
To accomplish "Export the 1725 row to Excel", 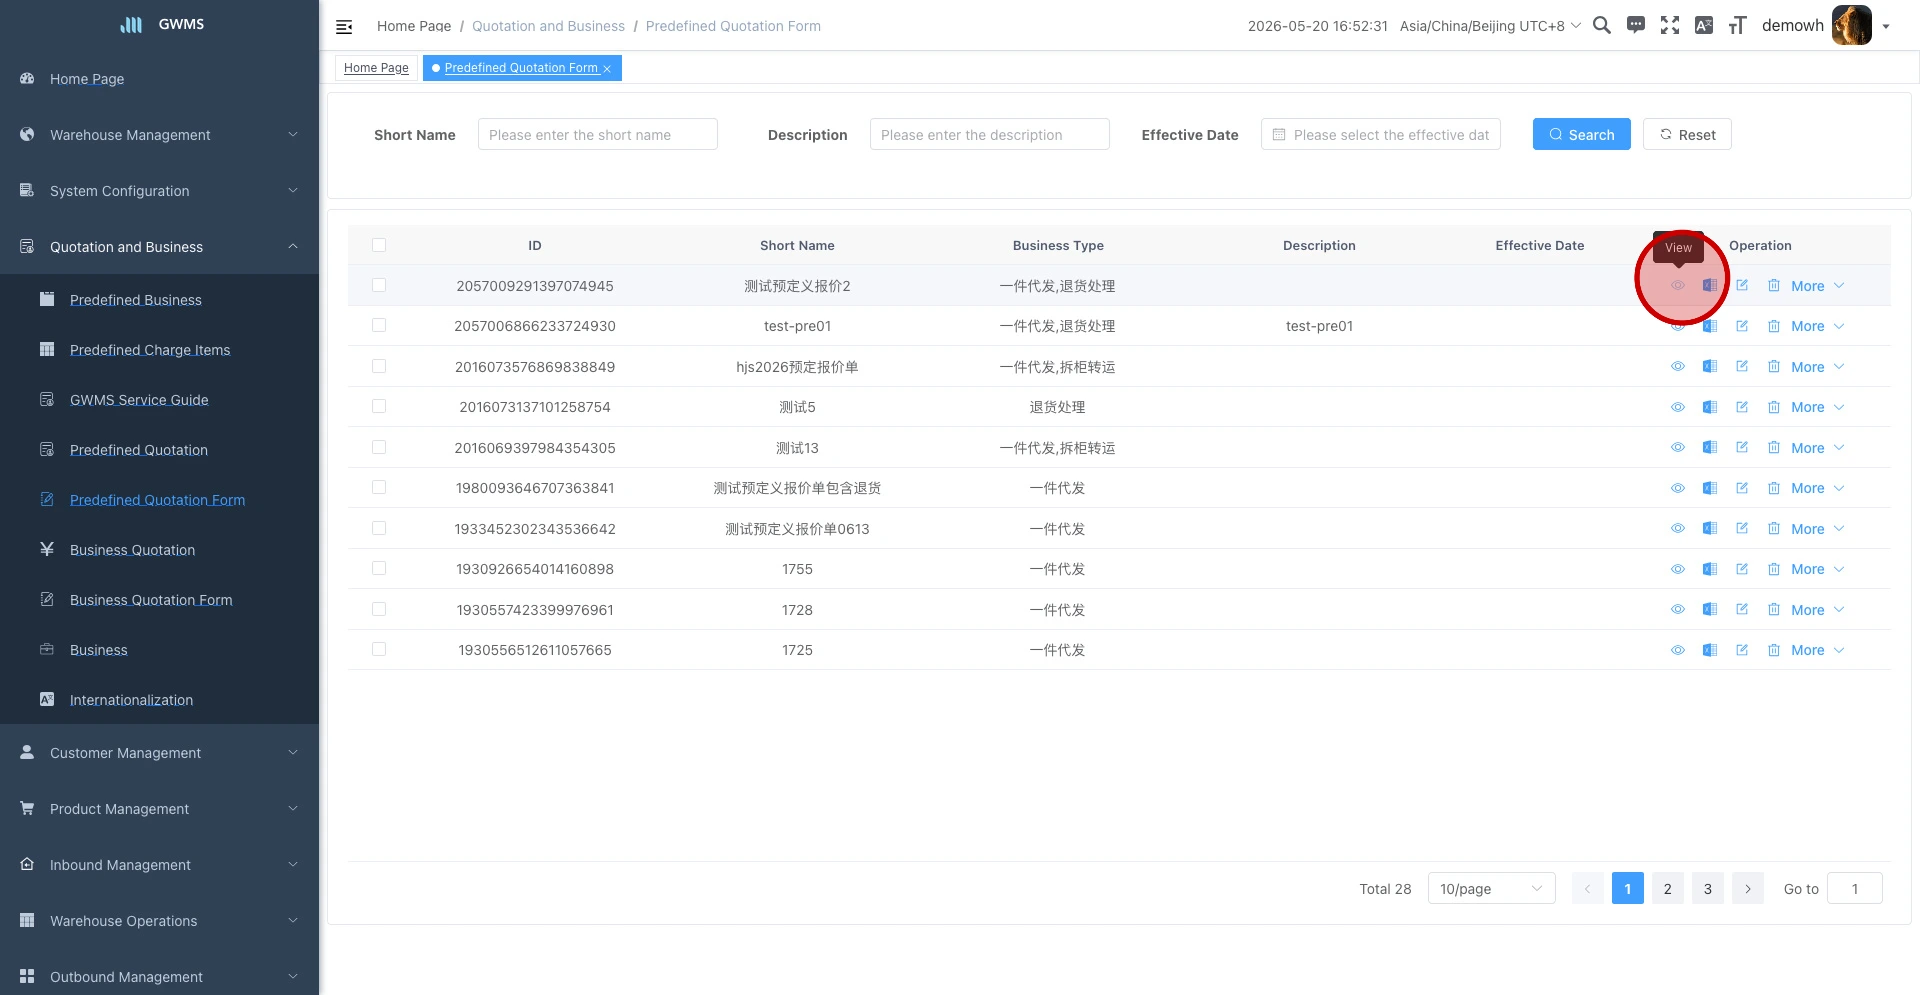I will tap(1710, 650).
